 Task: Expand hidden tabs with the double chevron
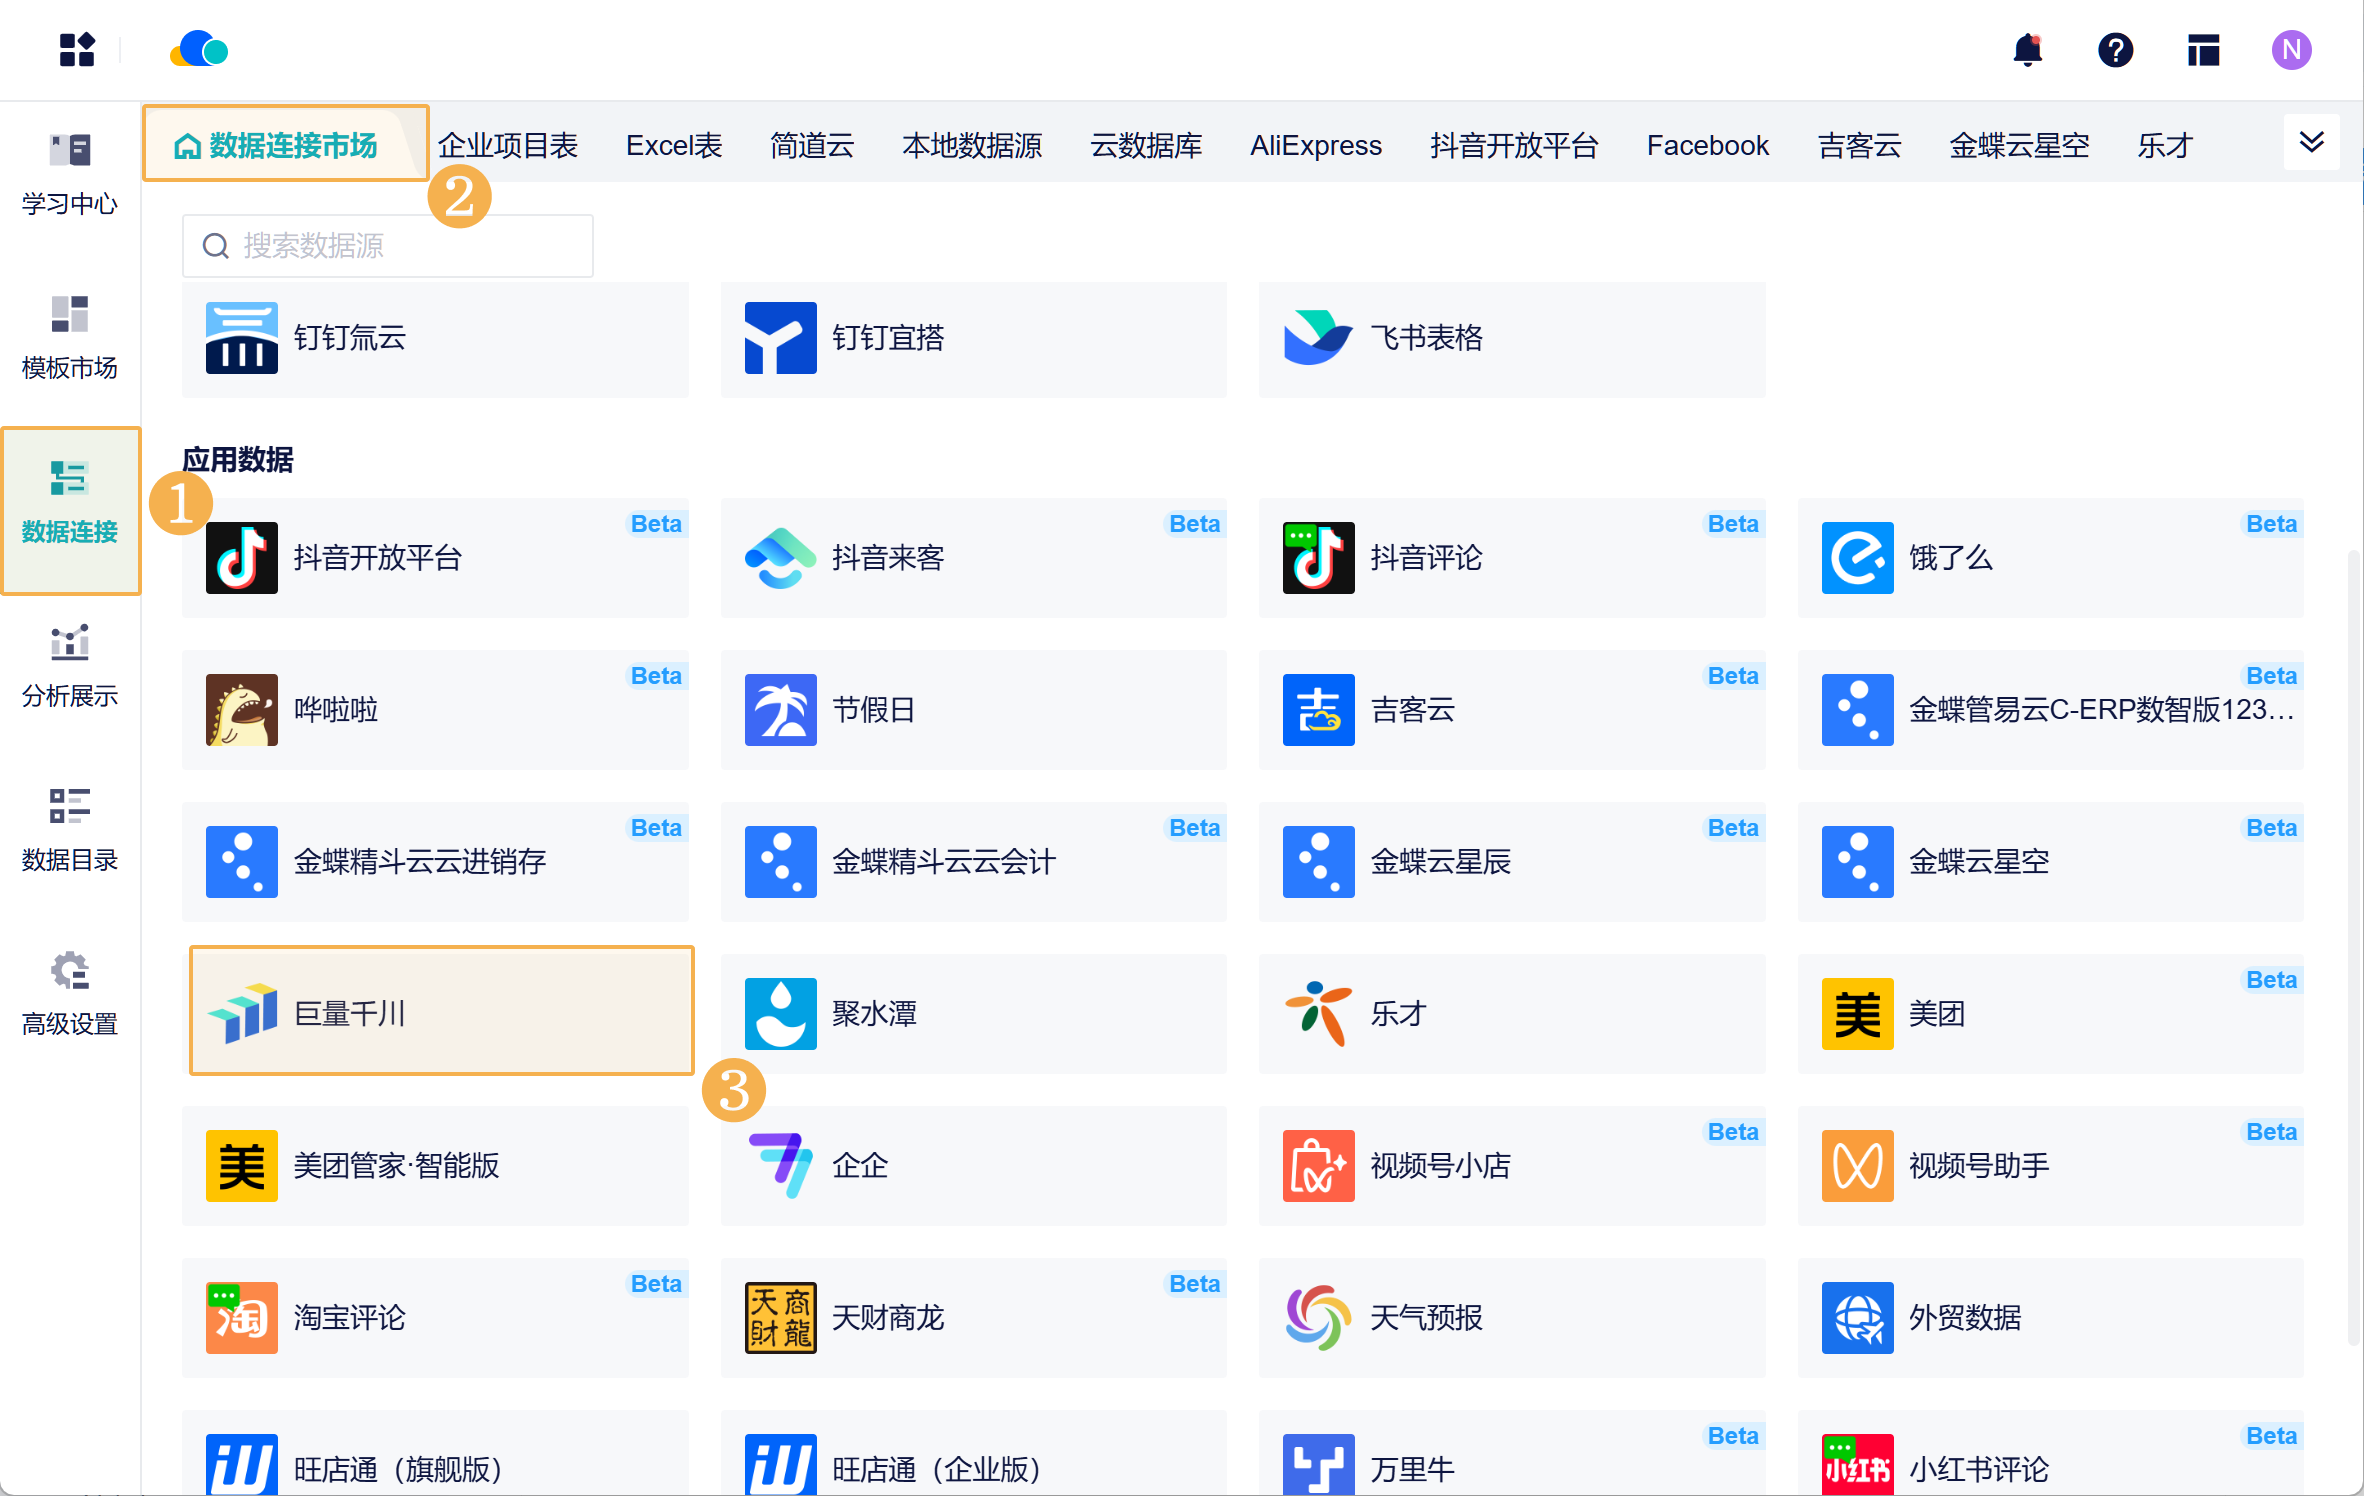[x=2311, y=142]
